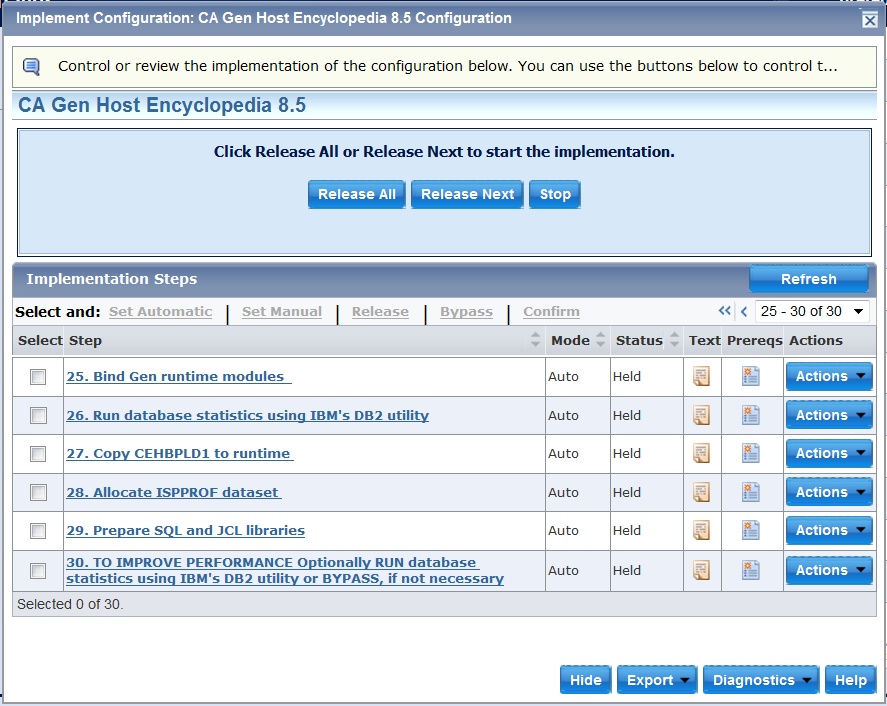887x706 pixels.
Task: View prereqs icon for step 28 Allocate ISPPROF
Action: pos(751,492)
